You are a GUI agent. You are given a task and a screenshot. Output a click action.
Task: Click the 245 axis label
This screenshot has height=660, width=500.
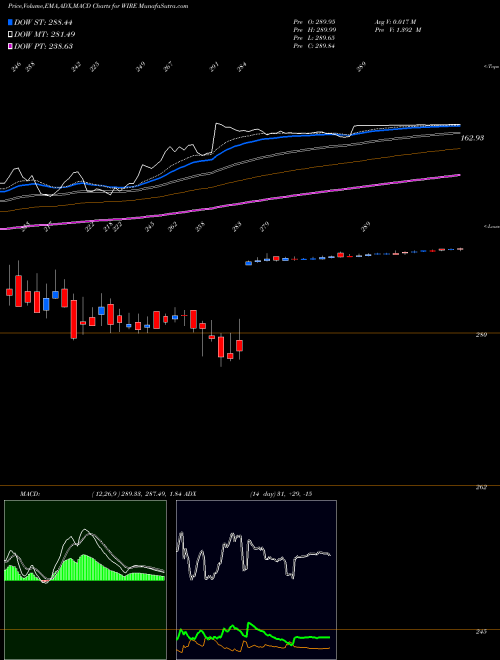pyautogui.click(x=482, y=631)
